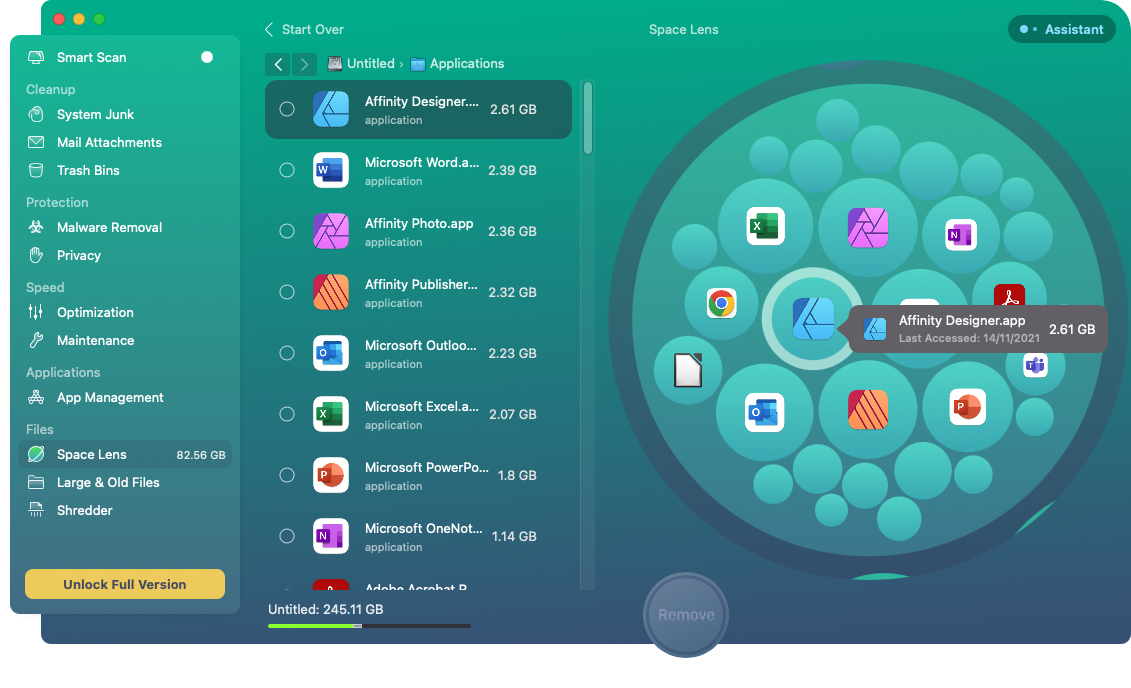
Task: Click the Space Lens 82.56 GB value
Action: pos(201,455)
